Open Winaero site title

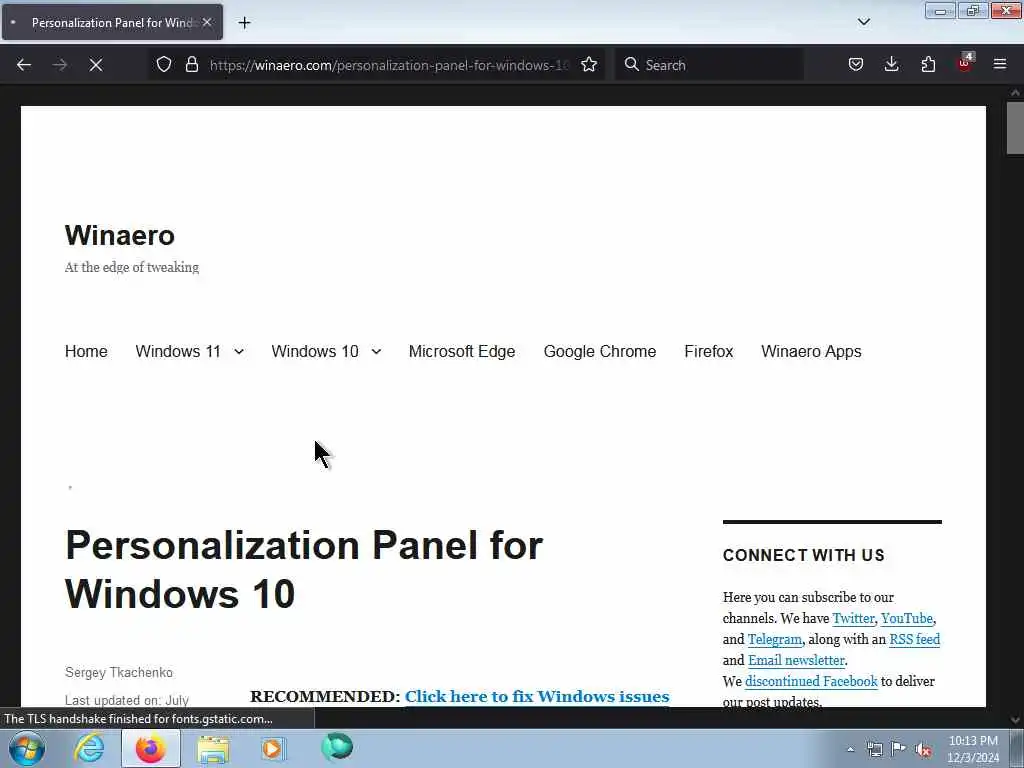pyautogui.click(x=120, y=235)
